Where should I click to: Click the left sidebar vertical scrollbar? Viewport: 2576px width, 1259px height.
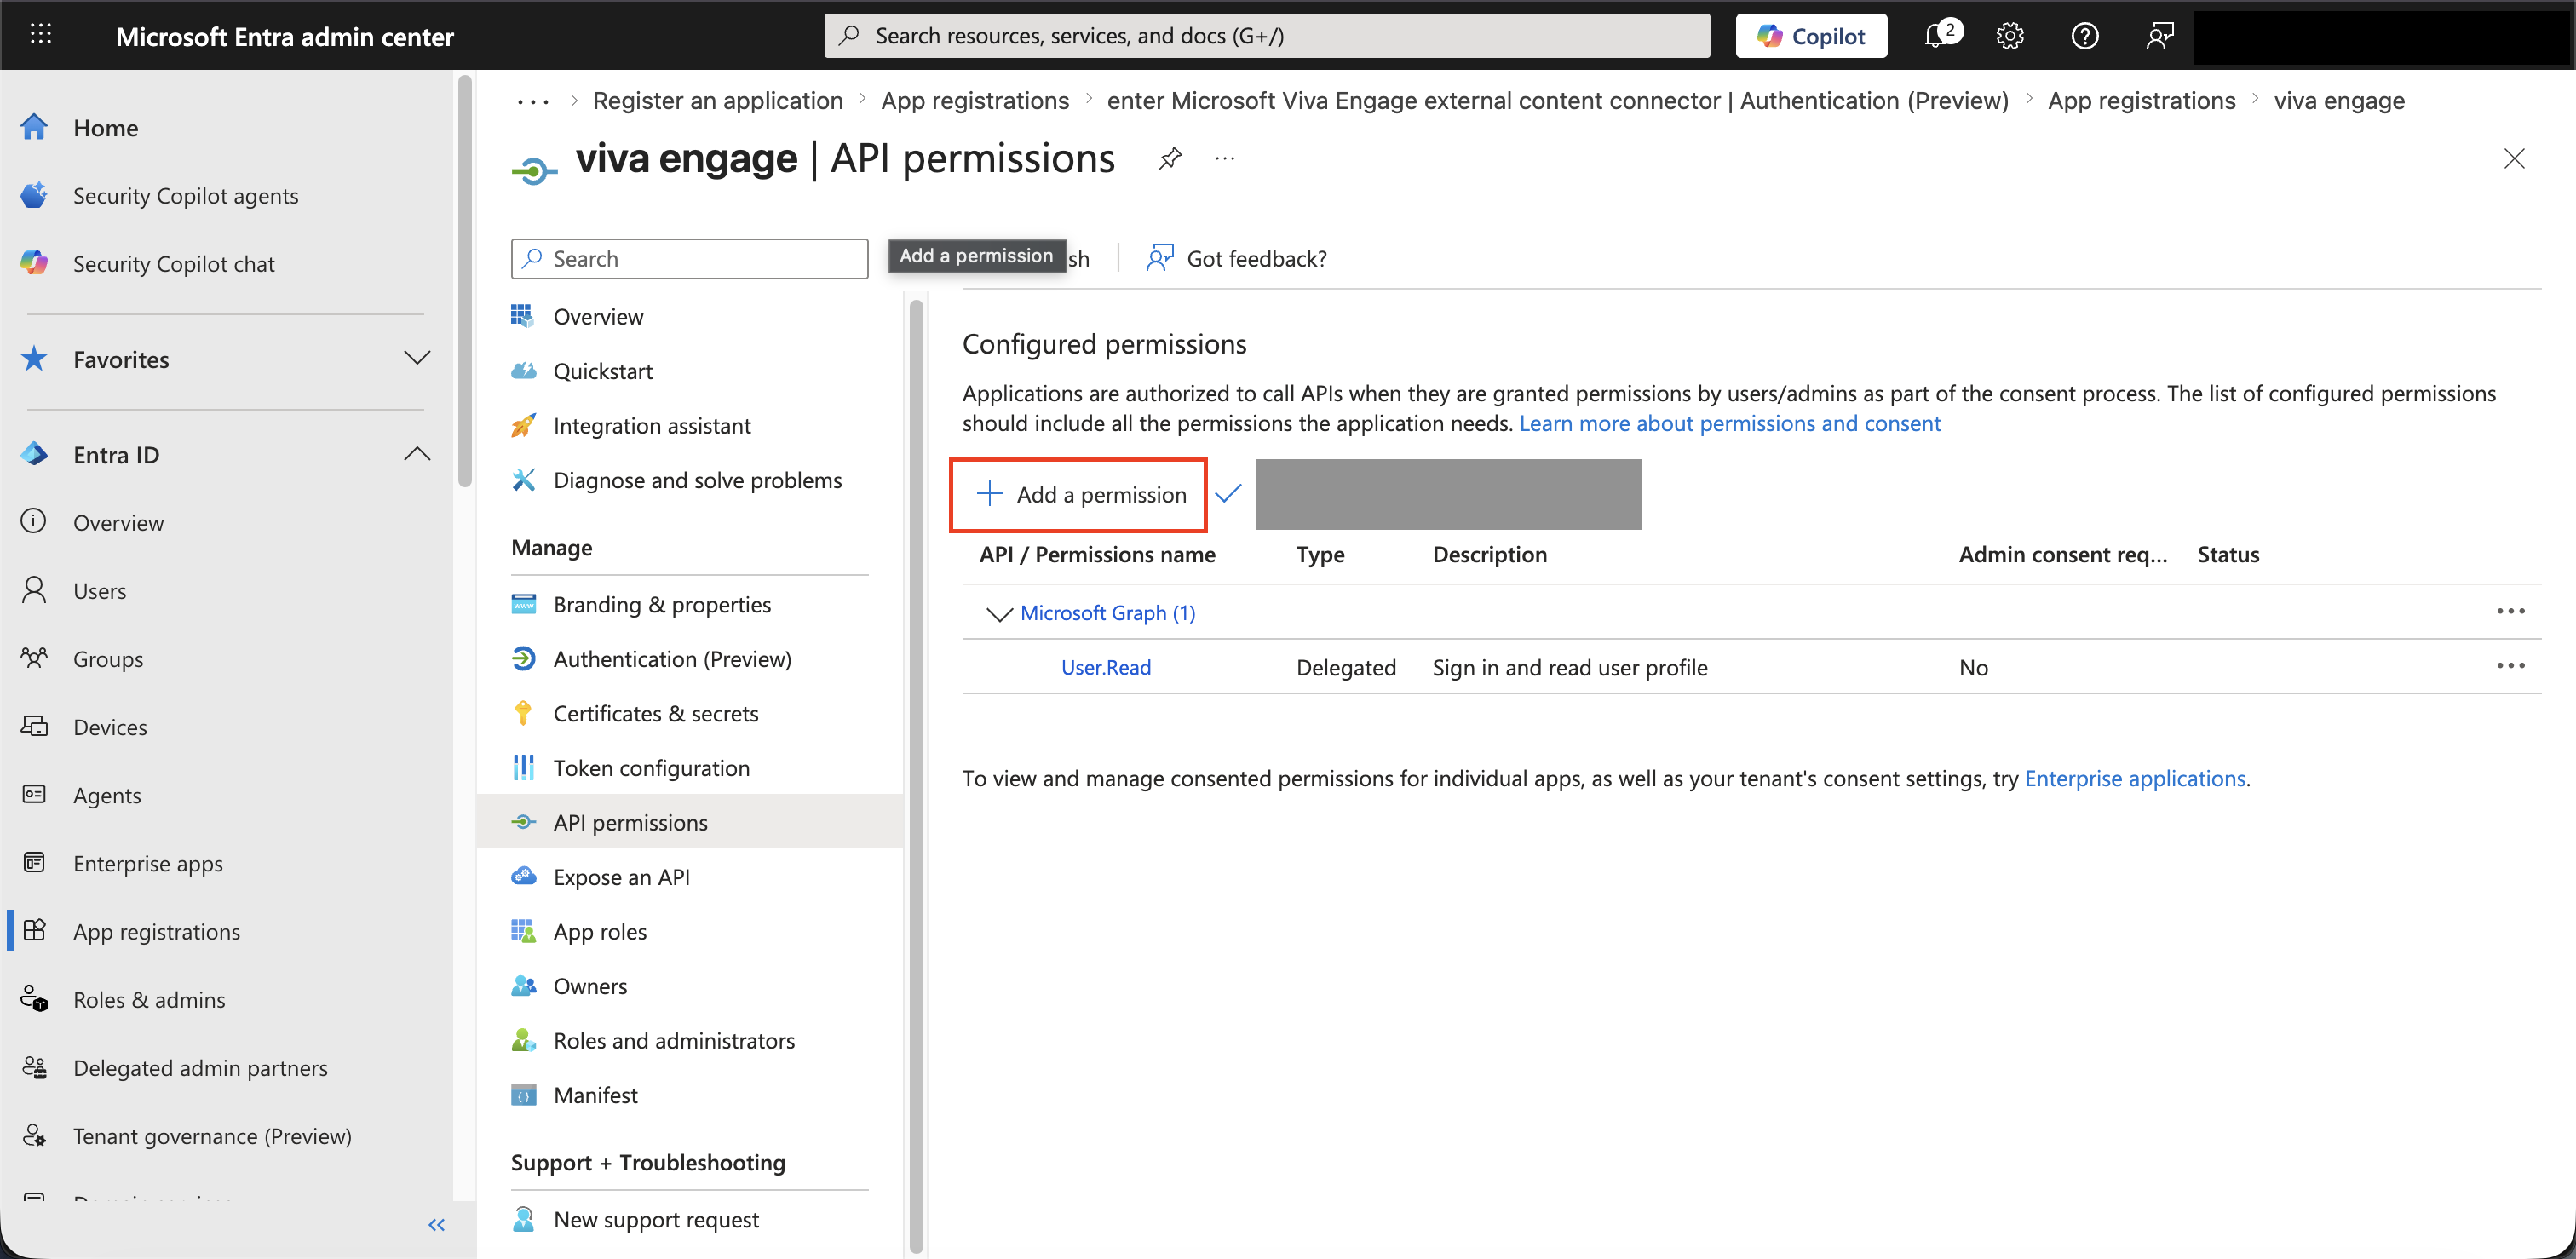[x=464, y=281]
